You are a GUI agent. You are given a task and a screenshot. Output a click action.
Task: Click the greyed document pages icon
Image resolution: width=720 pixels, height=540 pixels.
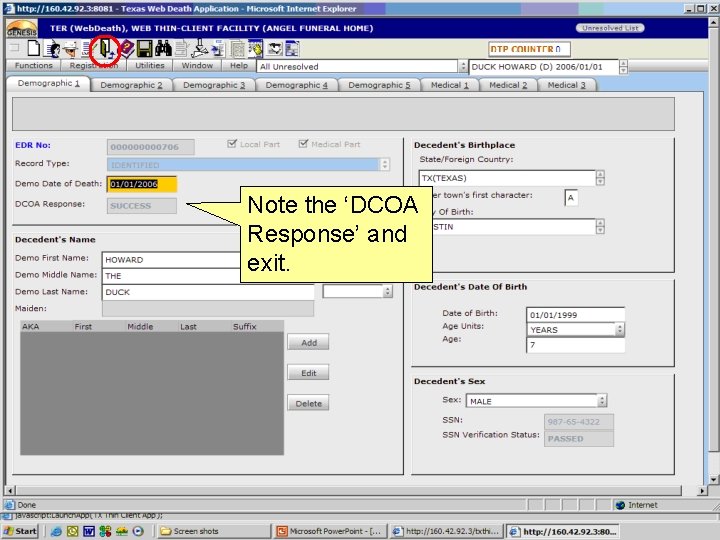coord(181,49)
